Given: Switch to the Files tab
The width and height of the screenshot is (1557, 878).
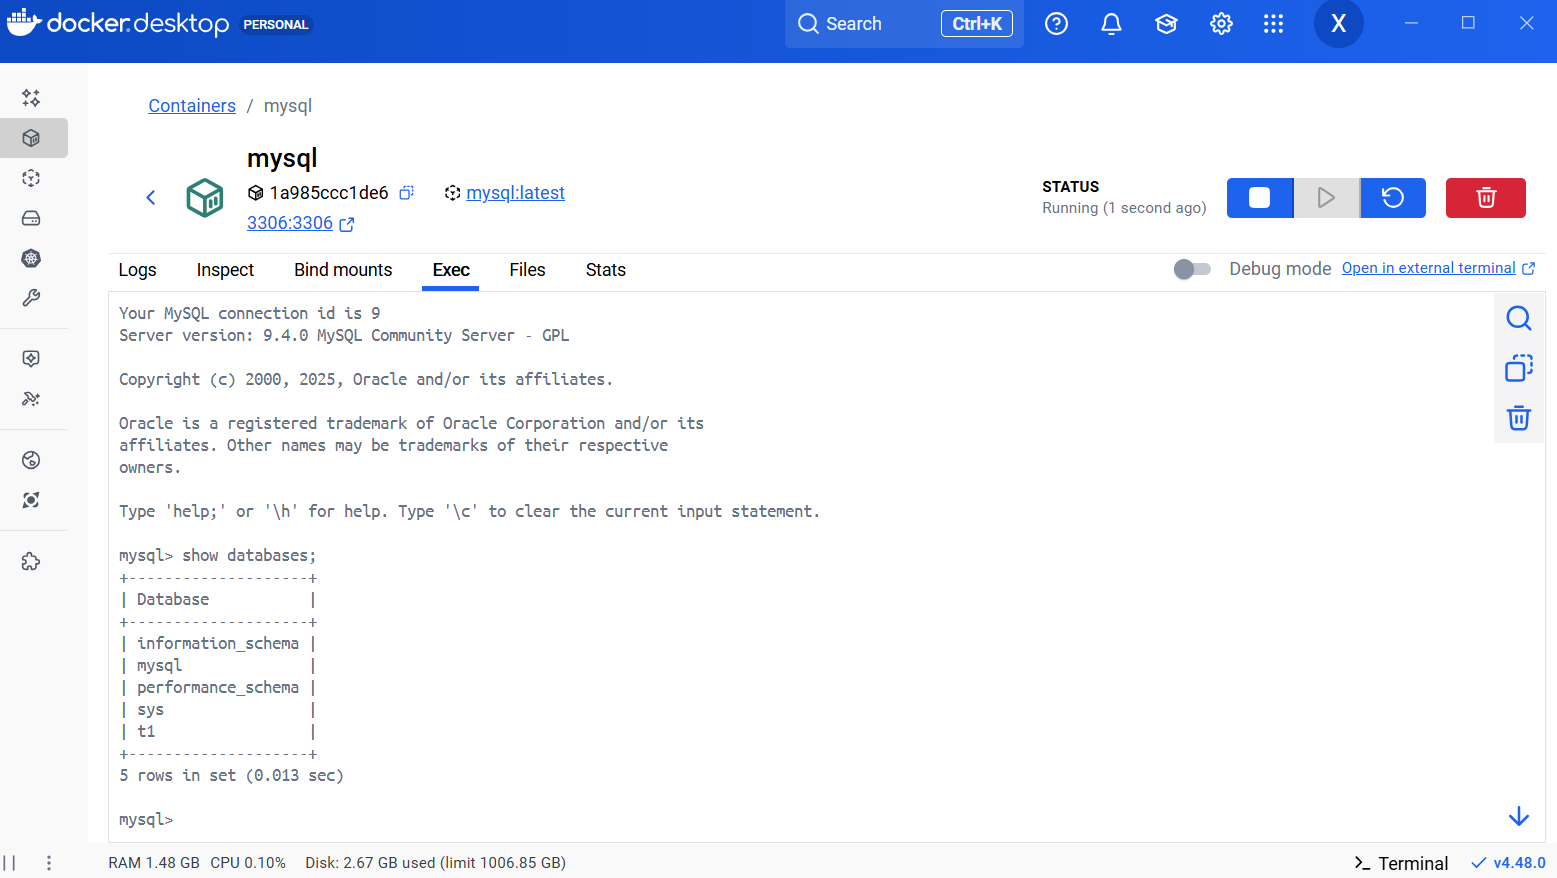Looking at the screenshot, I should click(x=527, y=270).
